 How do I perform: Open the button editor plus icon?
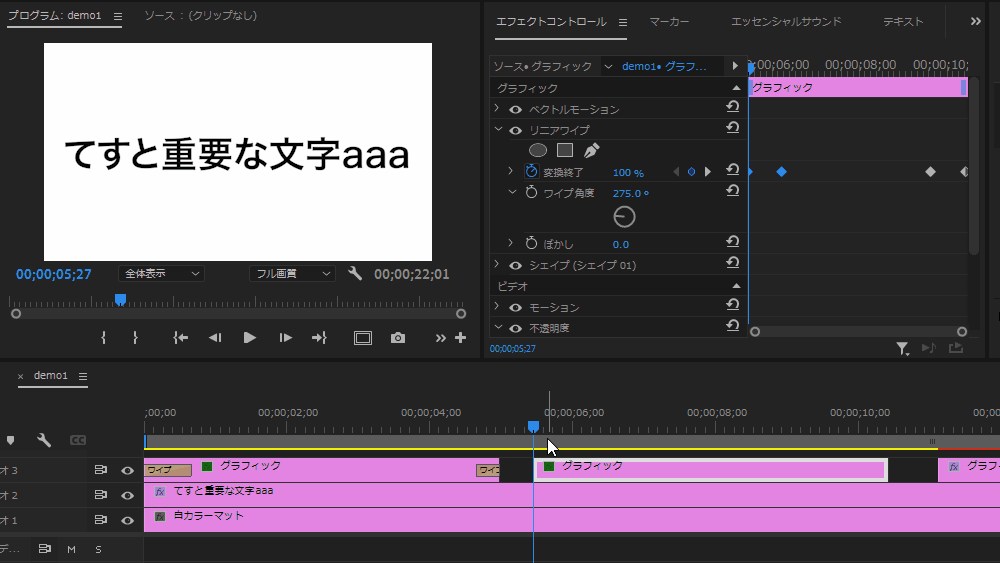coord(460,338)
